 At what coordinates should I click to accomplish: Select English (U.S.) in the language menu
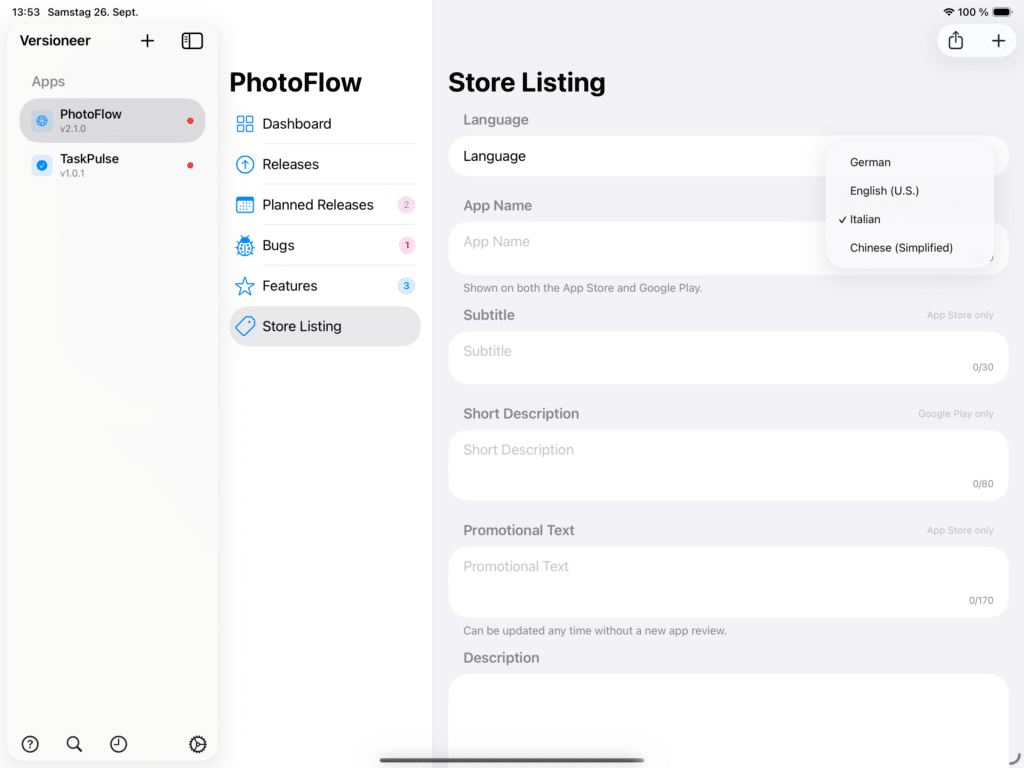910,191
